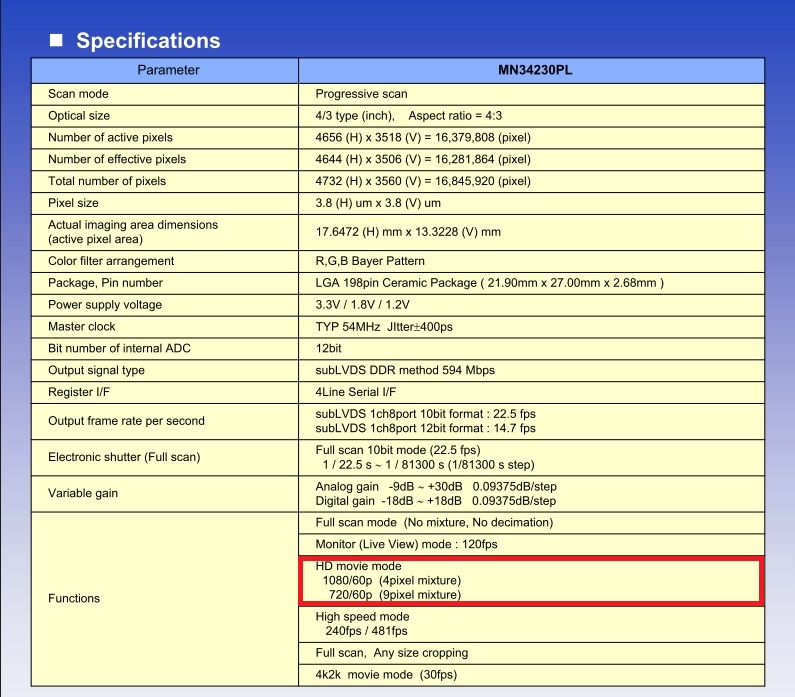This screenshot has height=697, width=795.
Task: Select the Variable gain label
Action: pyautogui.click(x=83, y=493)
